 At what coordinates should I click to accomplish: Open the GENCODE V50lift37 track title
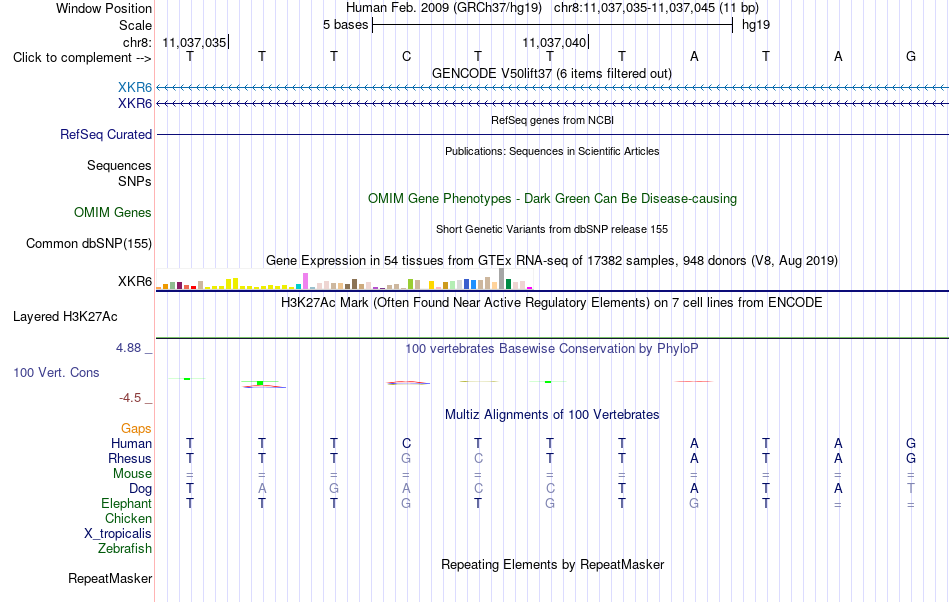[551, 73]
